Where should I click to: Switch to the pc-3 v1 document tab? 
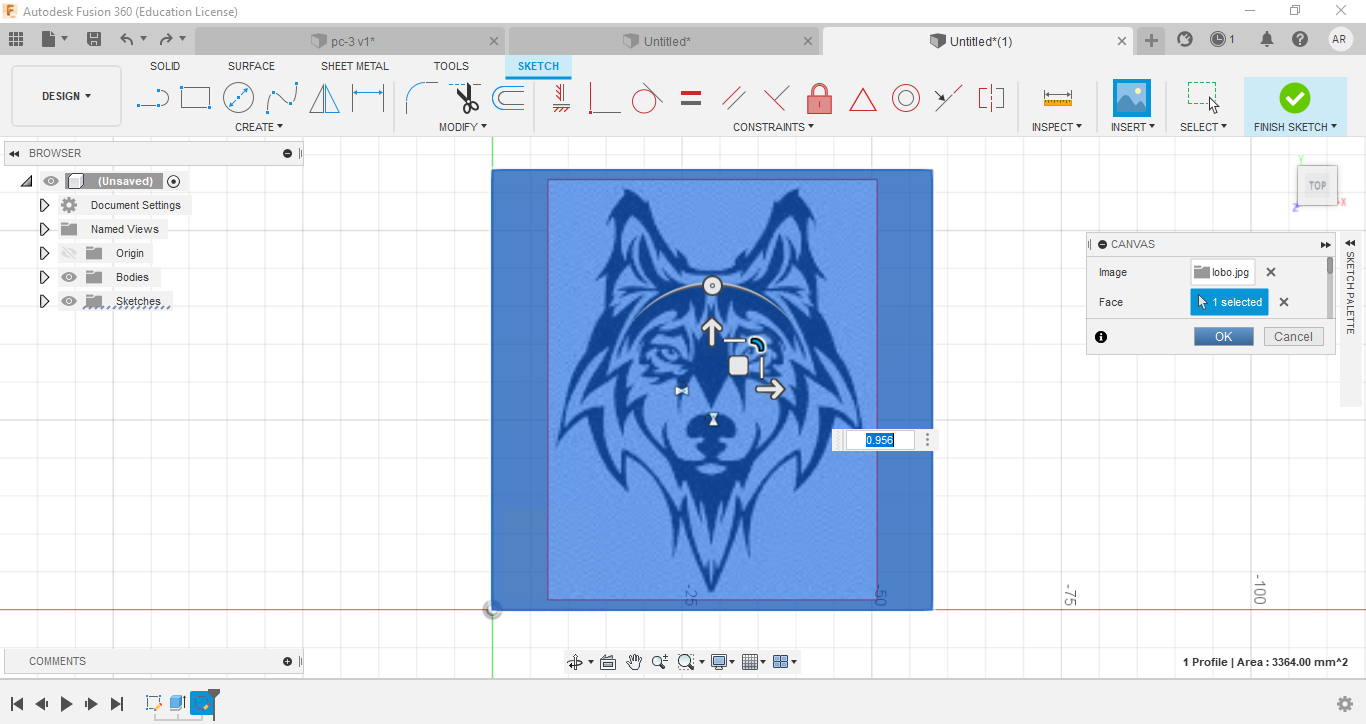pos(353,41)
